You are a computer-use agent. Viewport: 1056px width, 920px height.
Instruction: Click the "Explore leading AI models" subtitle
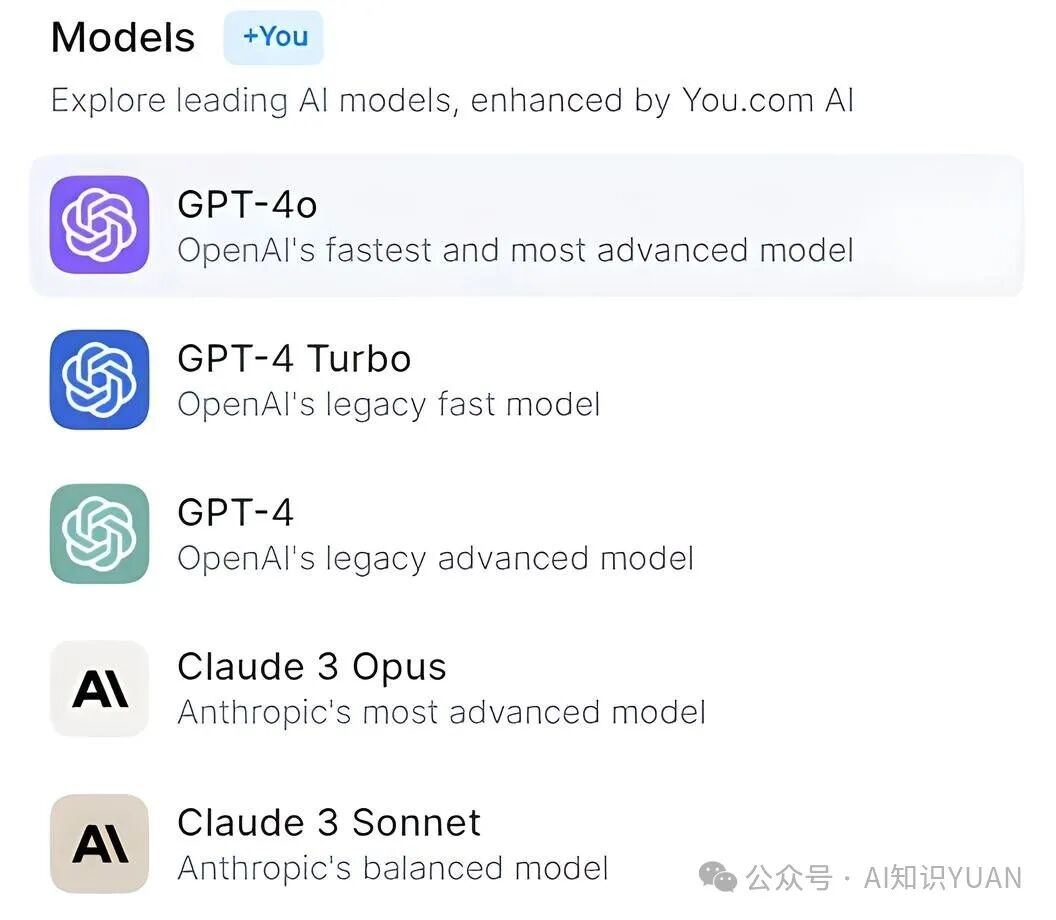point(452,101)
